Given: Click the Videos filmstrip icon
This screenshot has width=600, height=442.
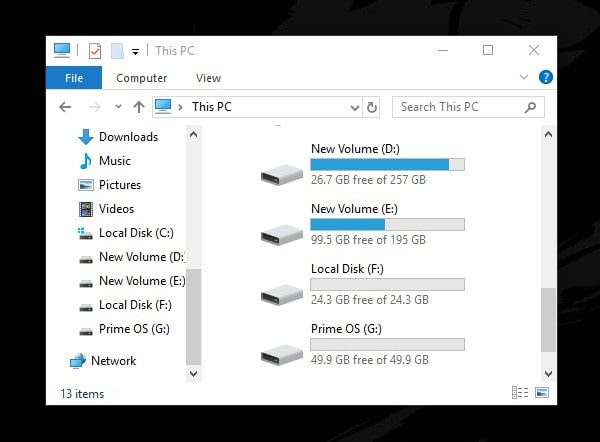Looking at the screenshot, I should coord(86,209).
